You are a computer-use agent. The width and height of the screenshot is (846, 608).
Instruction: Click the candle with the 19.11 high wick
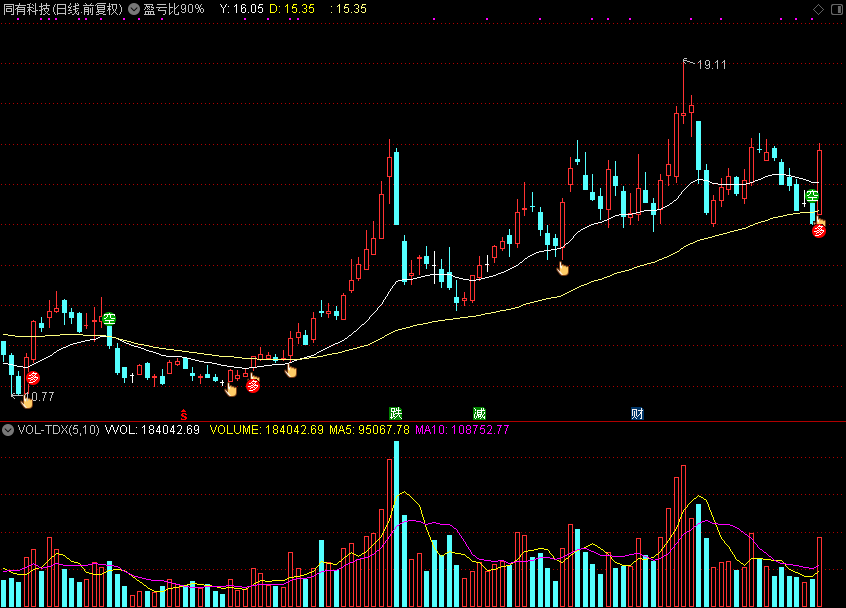click(684, 92)
